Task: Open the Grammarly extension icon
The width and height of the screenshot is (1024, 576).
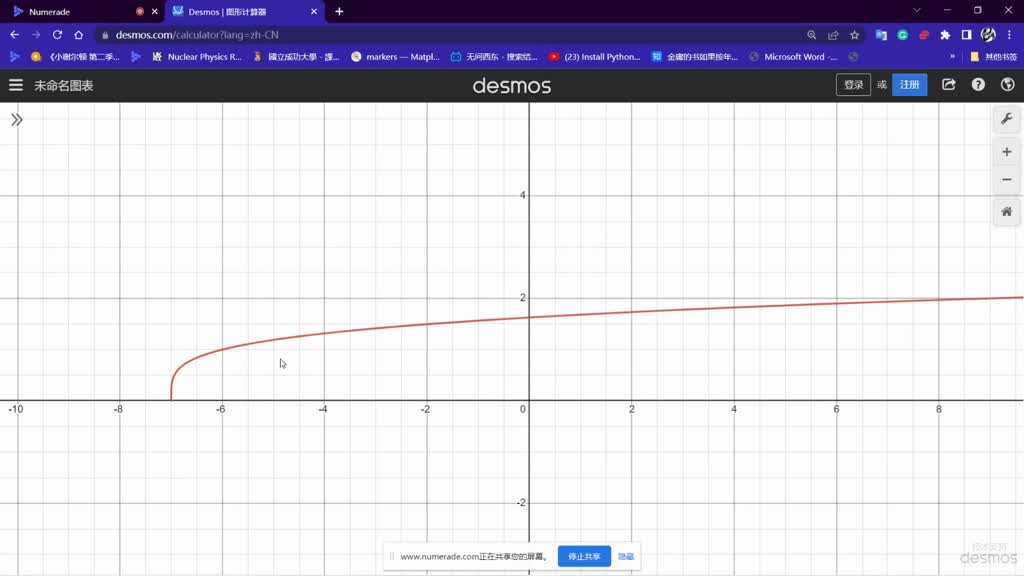Action: point(902,33)
